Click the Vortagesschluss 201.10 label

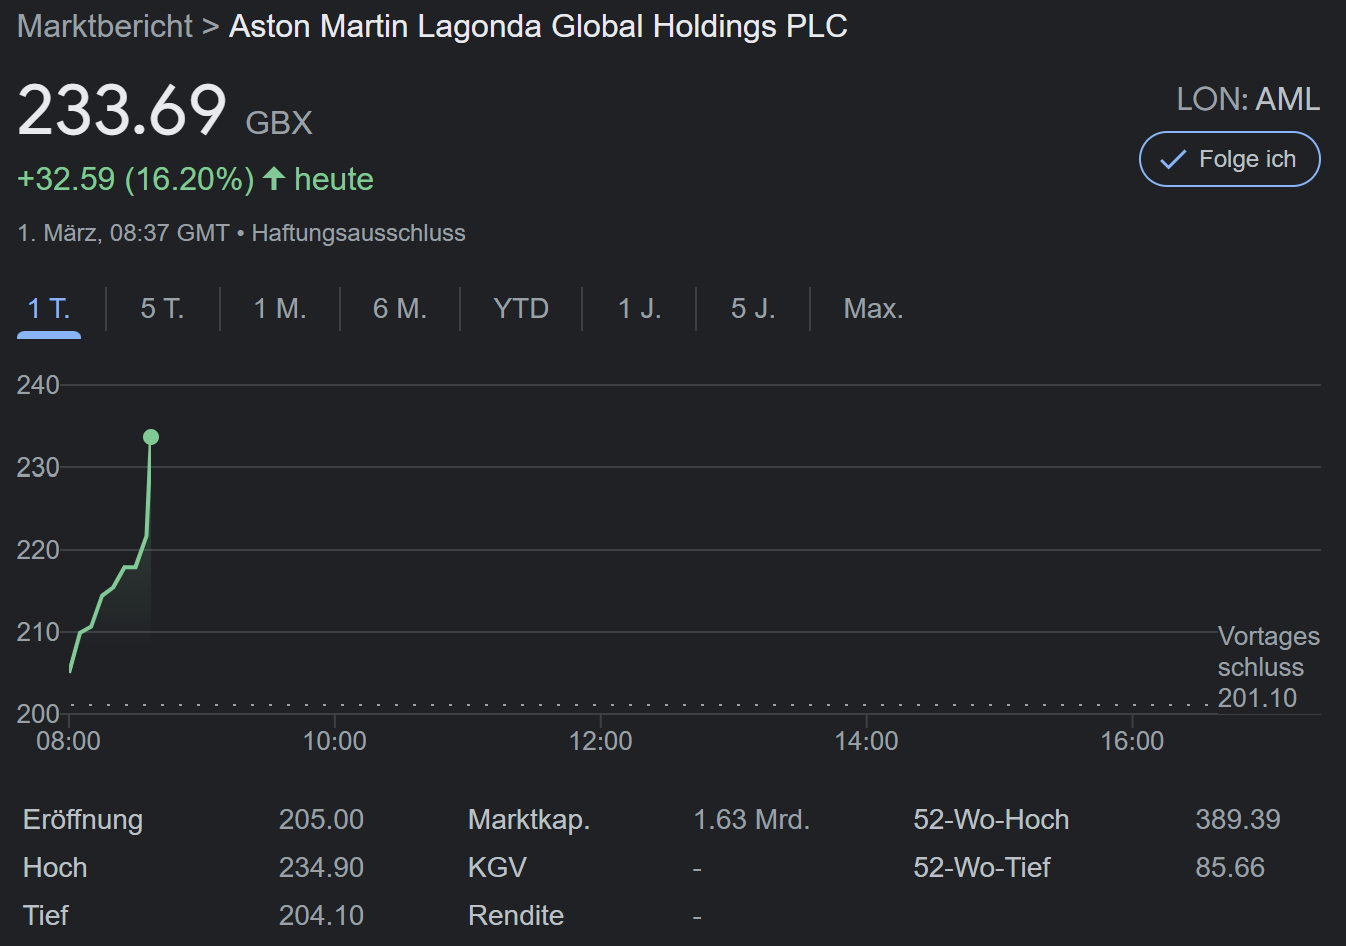pos(1267,667)
